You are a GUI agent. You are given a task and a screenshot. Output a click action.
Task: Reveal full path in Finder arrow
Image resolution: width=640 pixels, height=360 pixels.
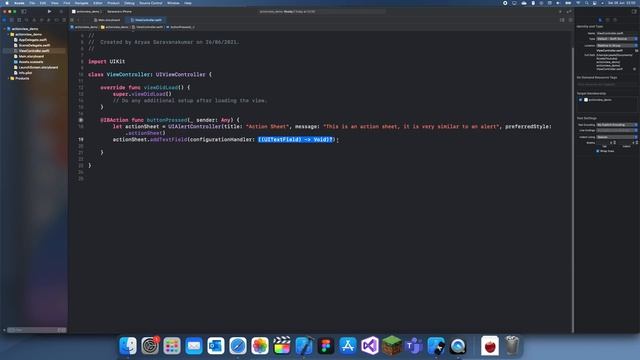(x=634, y=69)
